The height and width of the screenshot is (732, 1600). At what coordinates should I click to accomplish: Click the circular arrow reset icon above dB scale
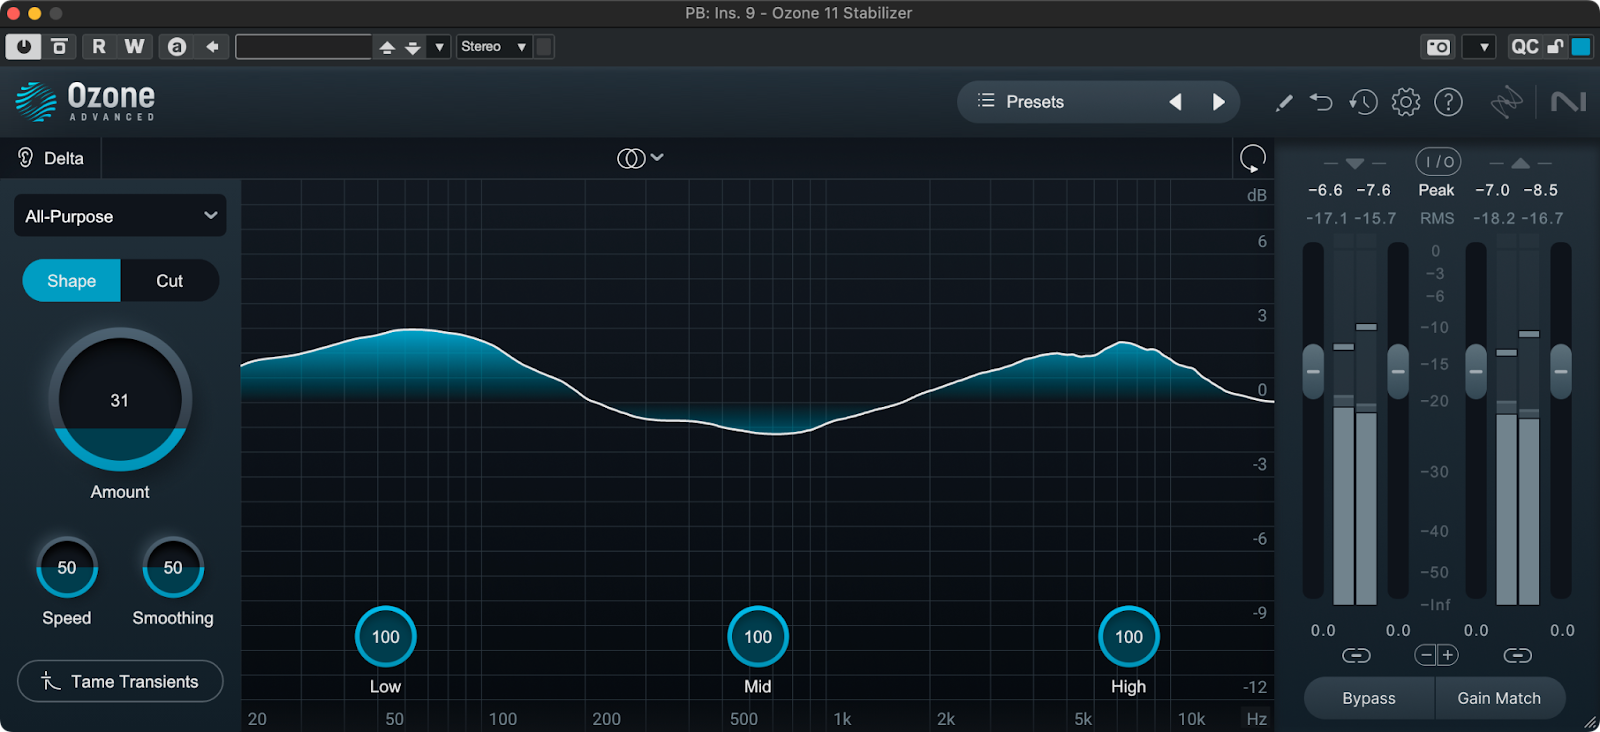point(1252,158)
